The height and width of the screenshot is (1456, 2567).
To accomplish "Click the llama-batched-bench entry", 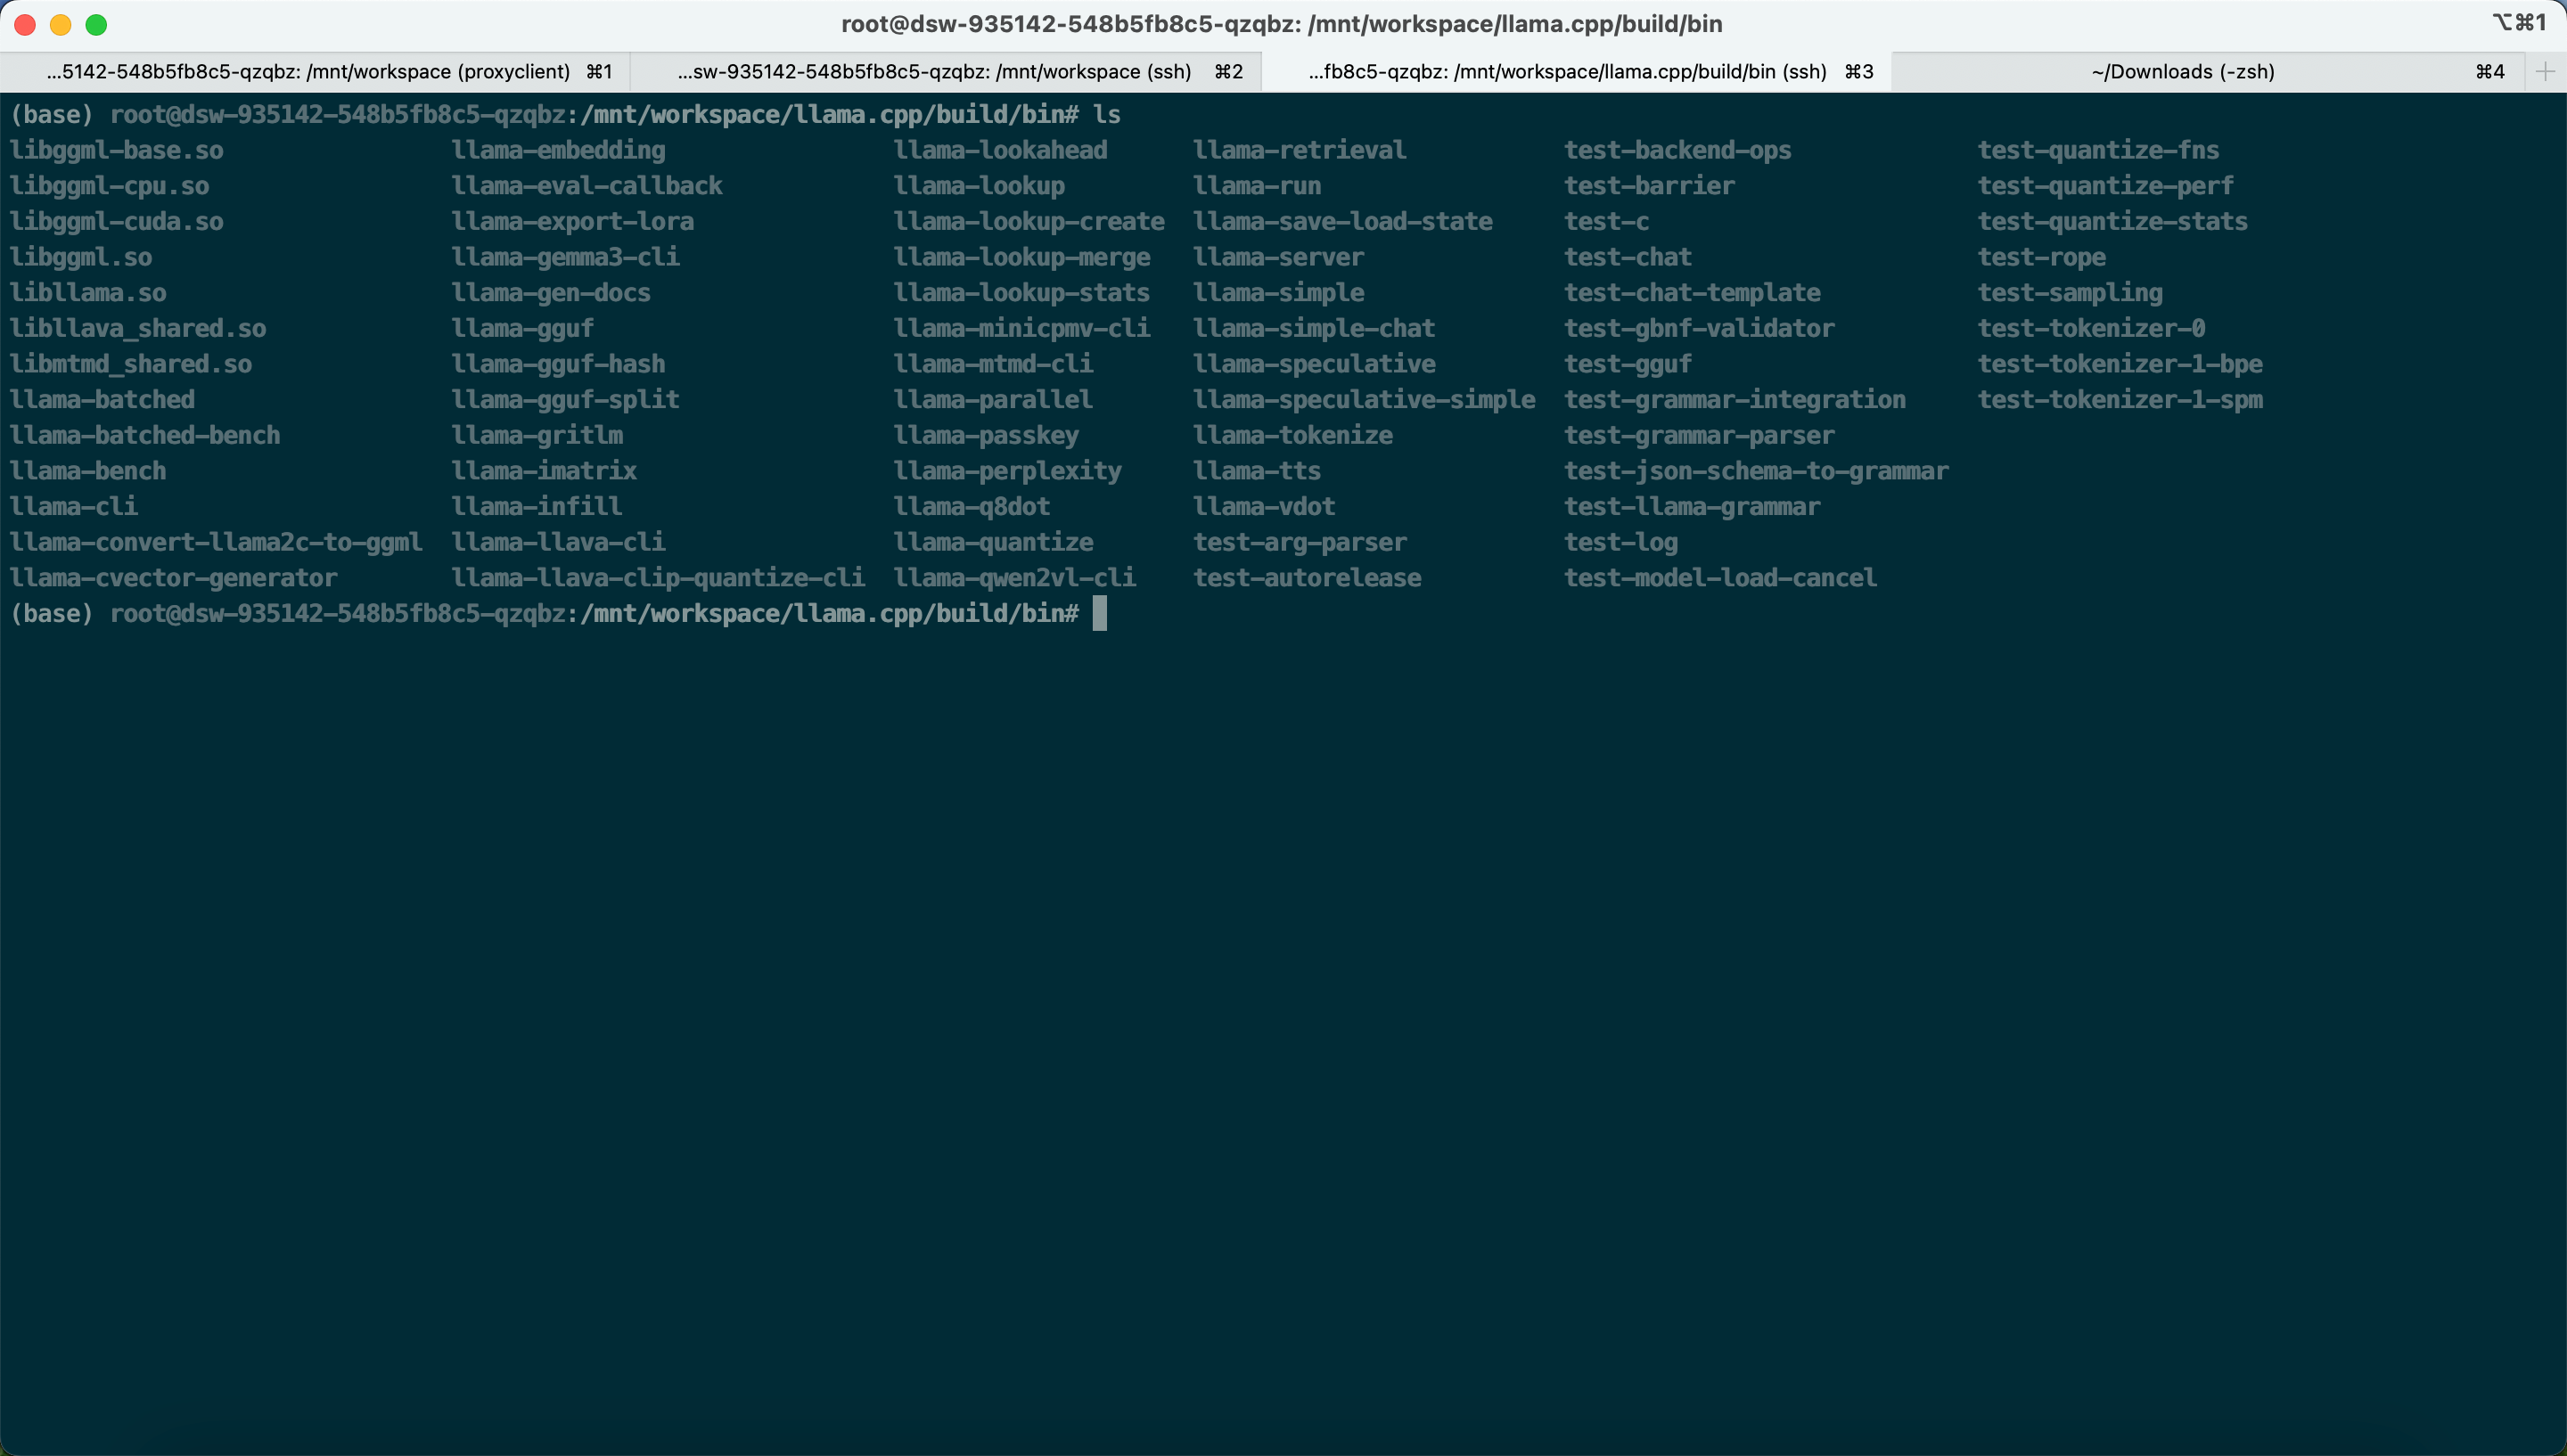I will (145, 435).
